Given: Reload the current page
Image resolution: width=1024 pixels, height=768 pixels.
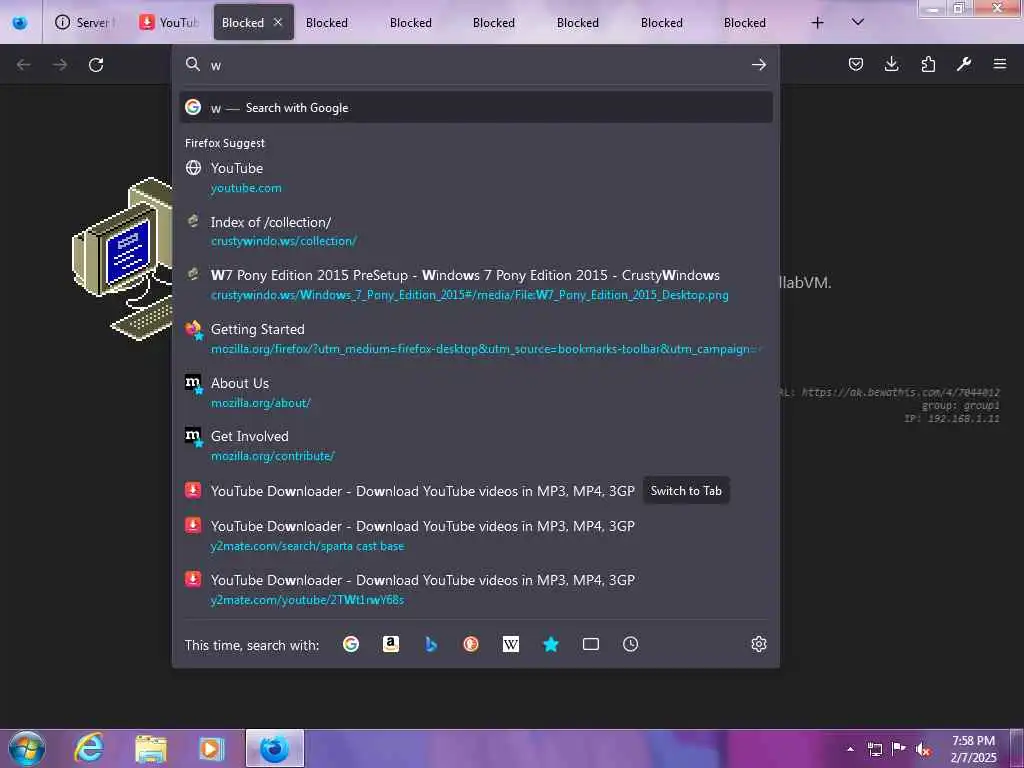Looking at the screenshot, I should coord(96,65).
